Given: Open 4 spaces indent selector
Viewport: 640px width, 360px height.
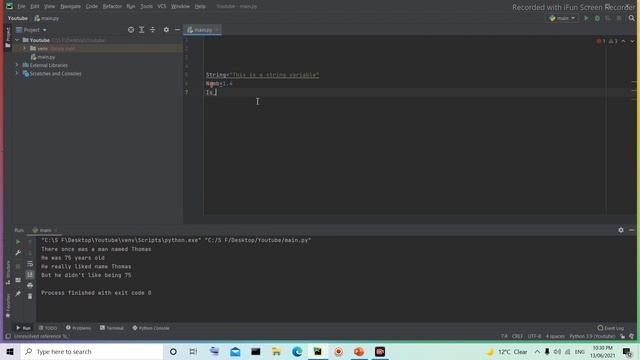Looking at the screenshot, I should 555,336.
